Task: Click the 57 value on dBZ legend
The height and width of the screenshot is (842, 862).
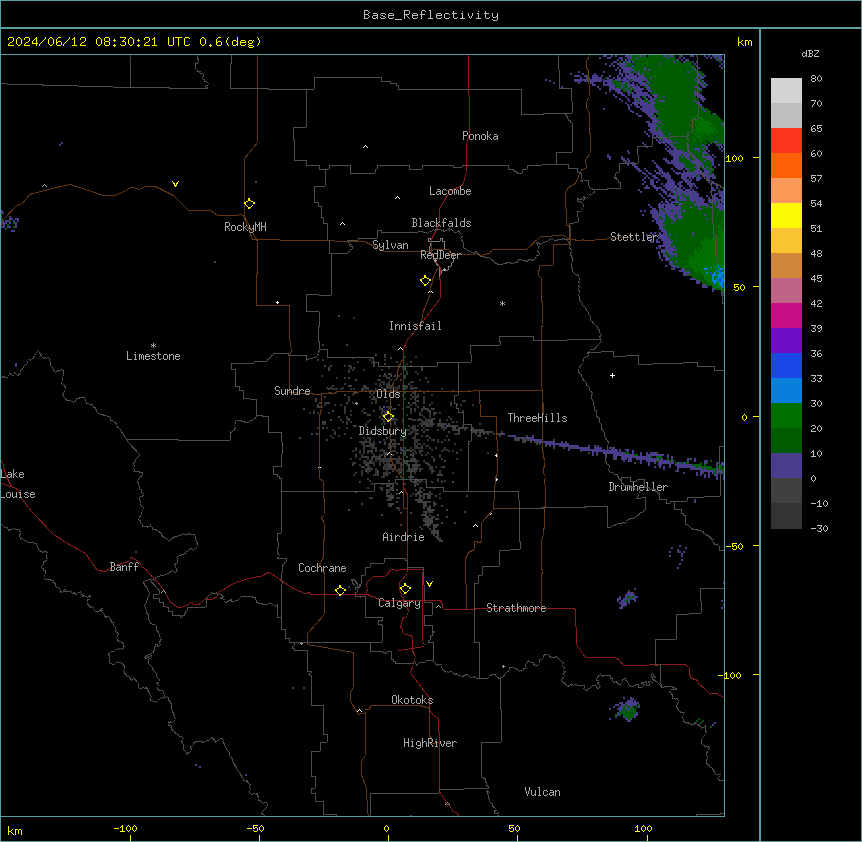Action: [816, 179]
